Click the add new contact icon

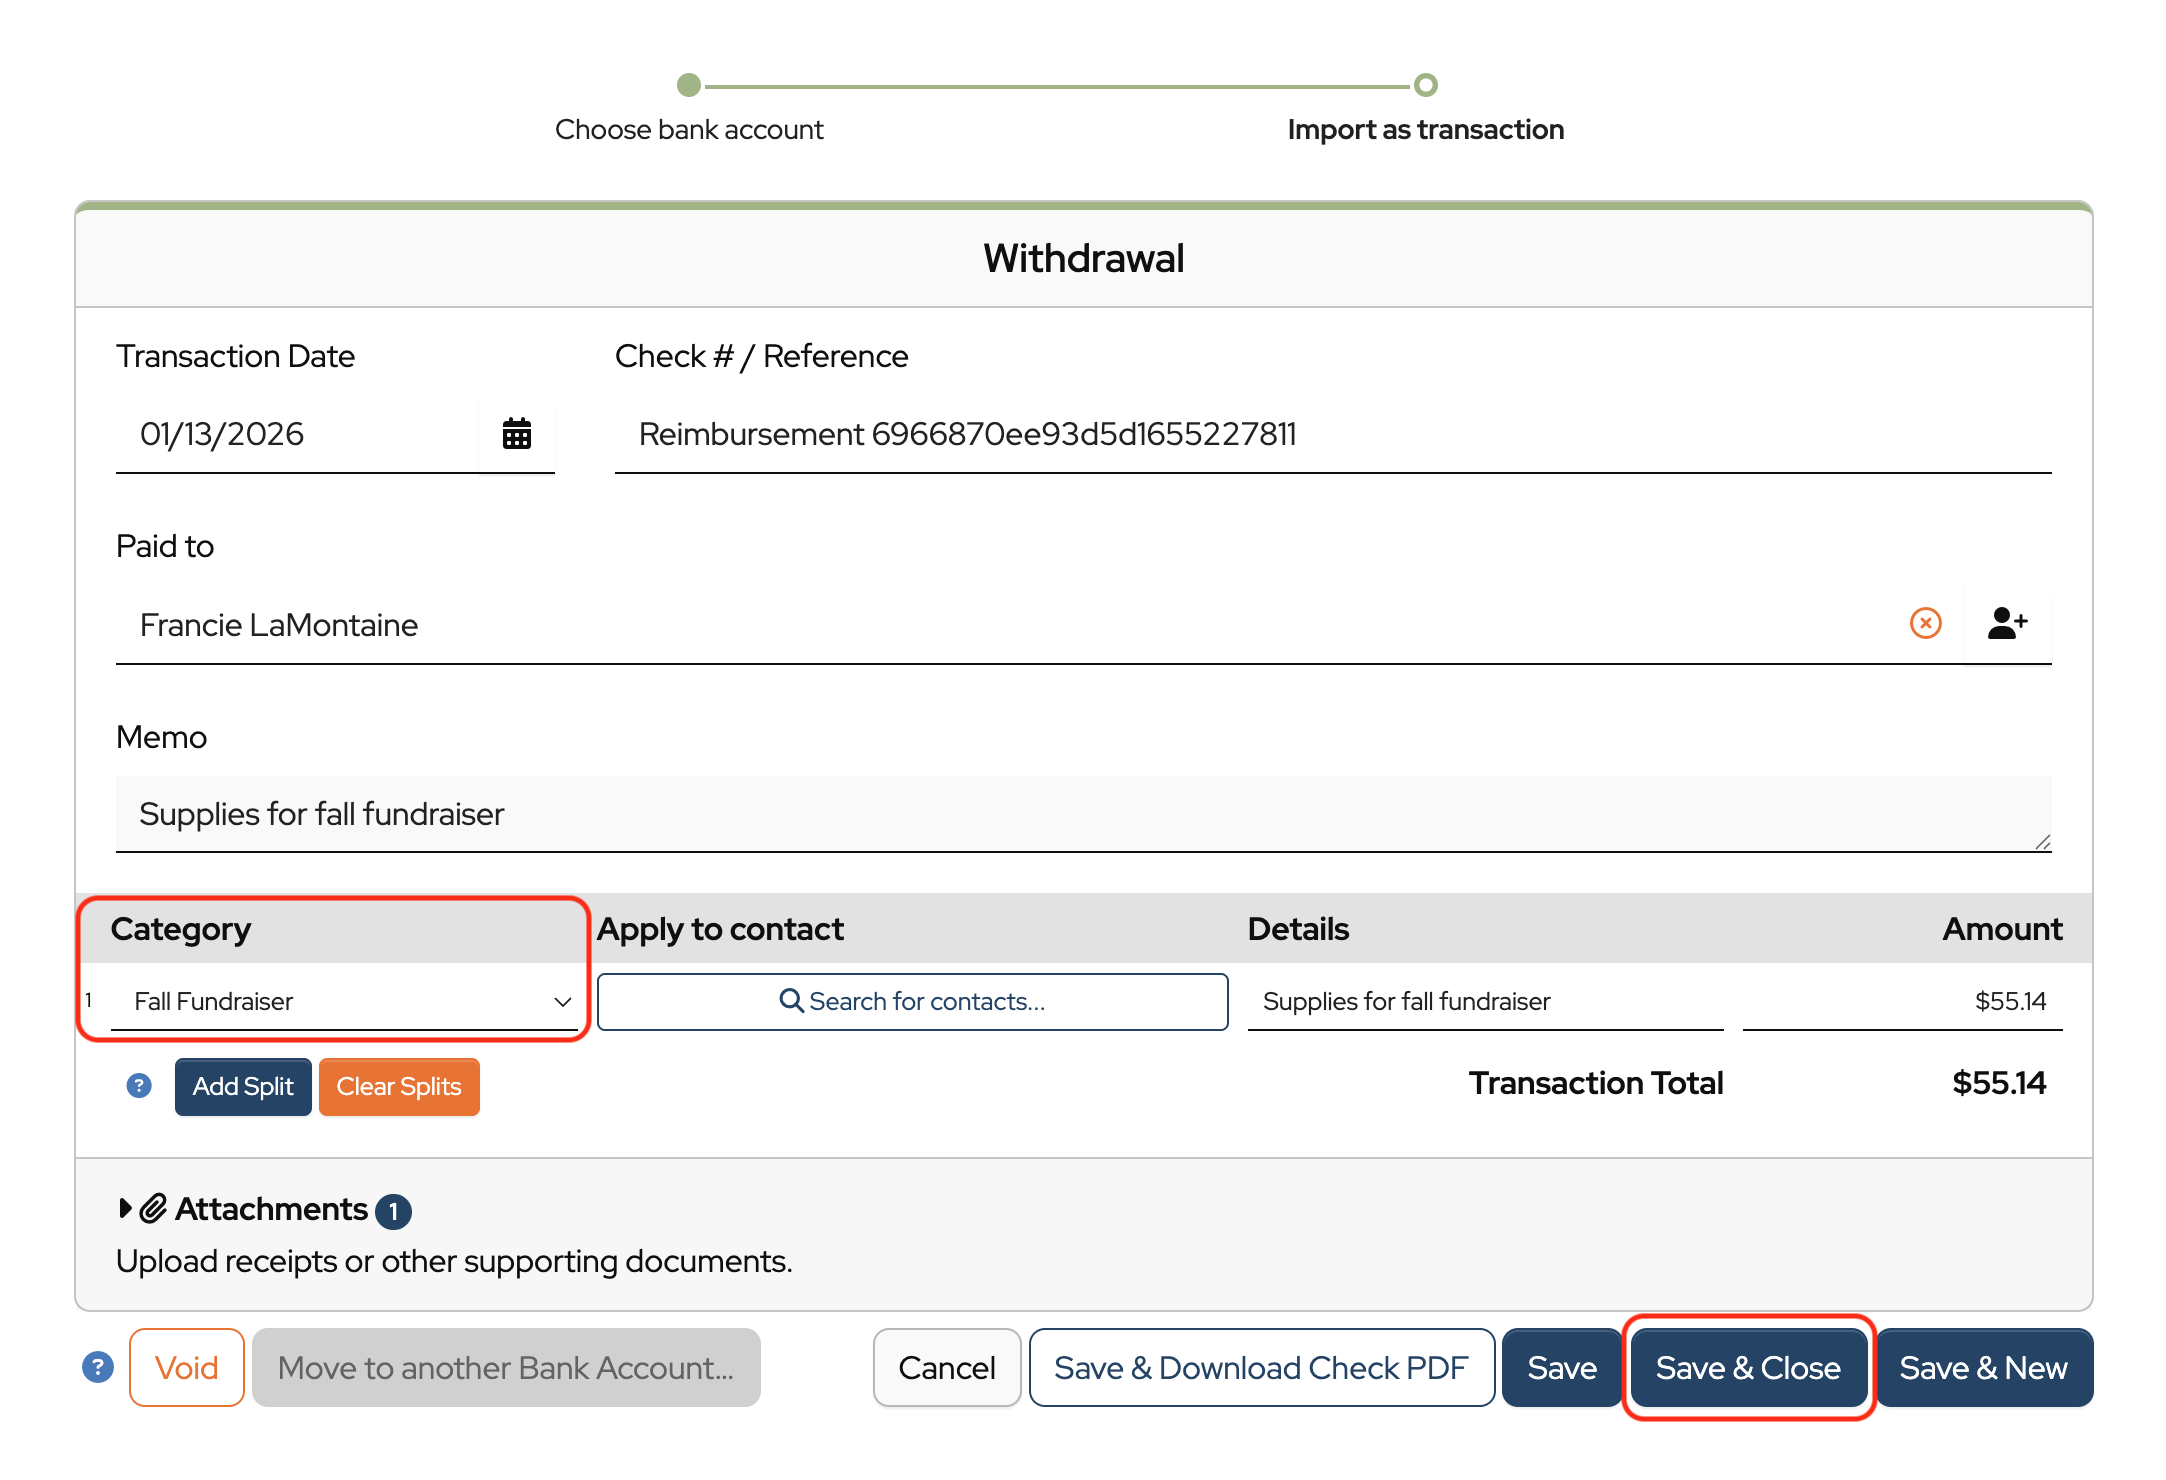pos(2006,623)
